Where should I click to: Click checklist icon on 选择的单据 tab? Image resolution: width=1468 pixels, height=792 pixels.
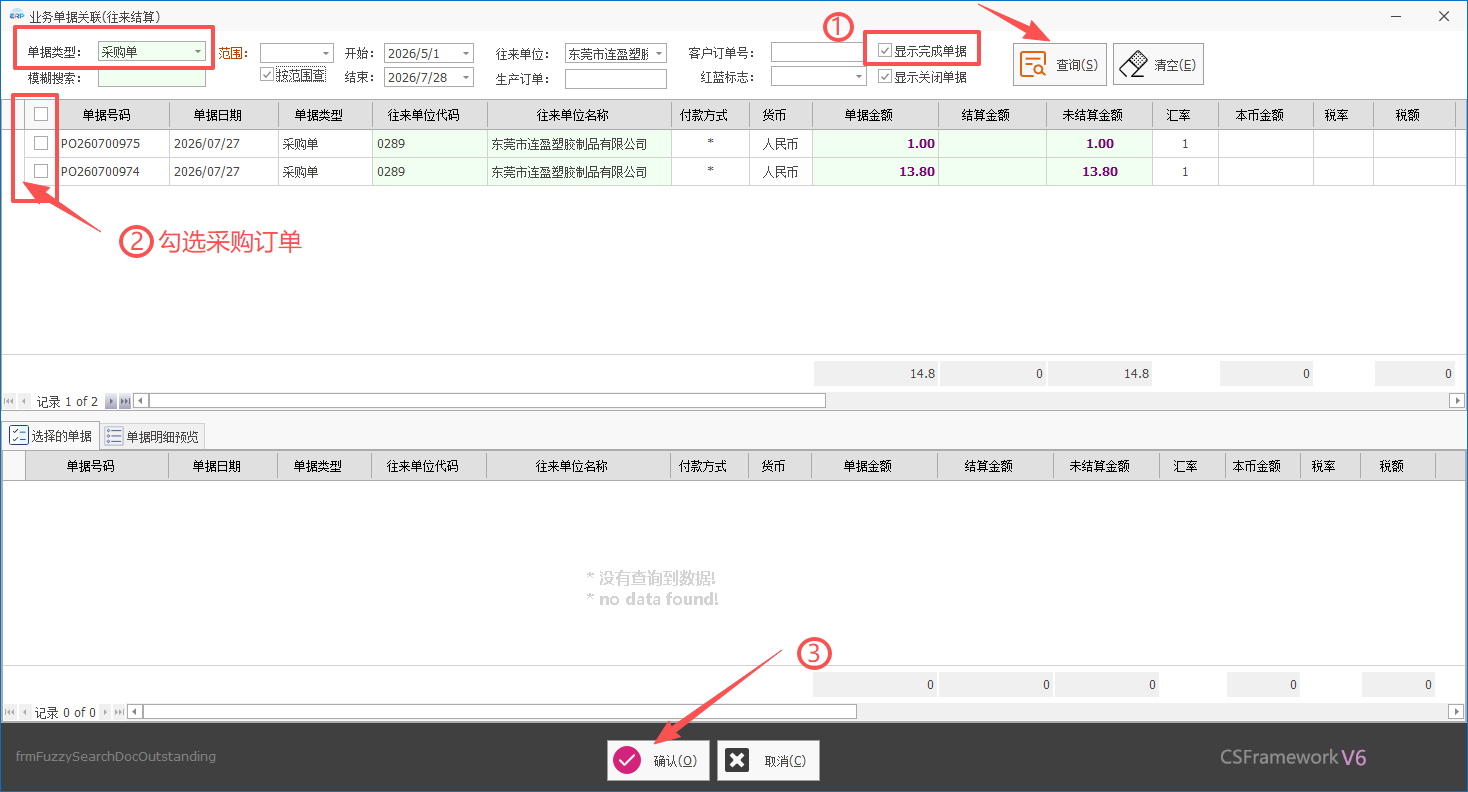tap(19, 436)
